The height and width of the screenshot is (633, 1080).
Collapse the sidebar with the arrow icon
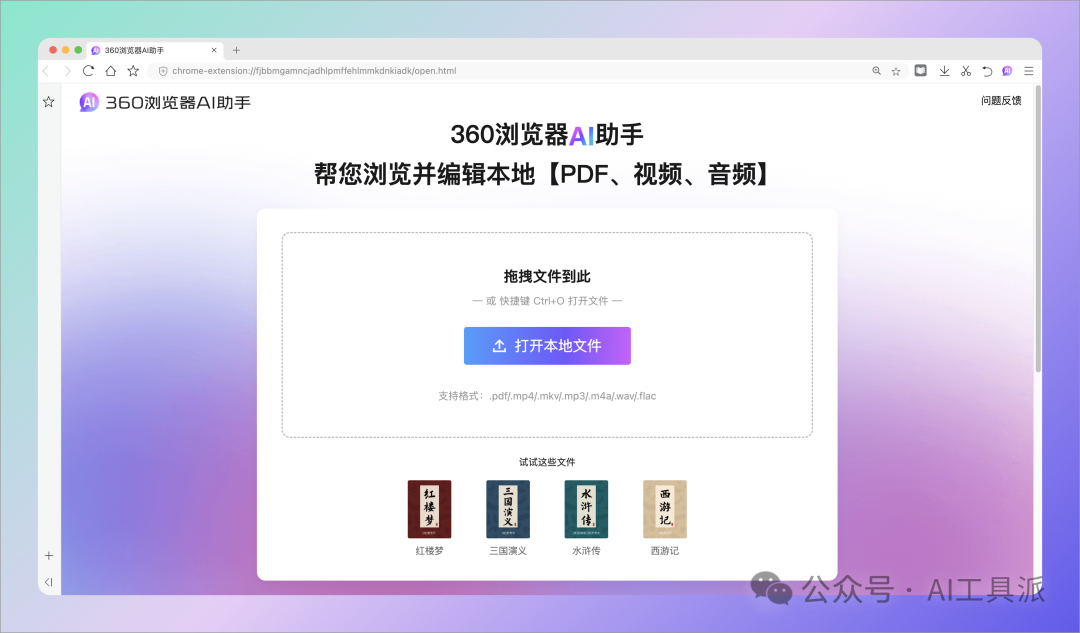coord(49,582)
